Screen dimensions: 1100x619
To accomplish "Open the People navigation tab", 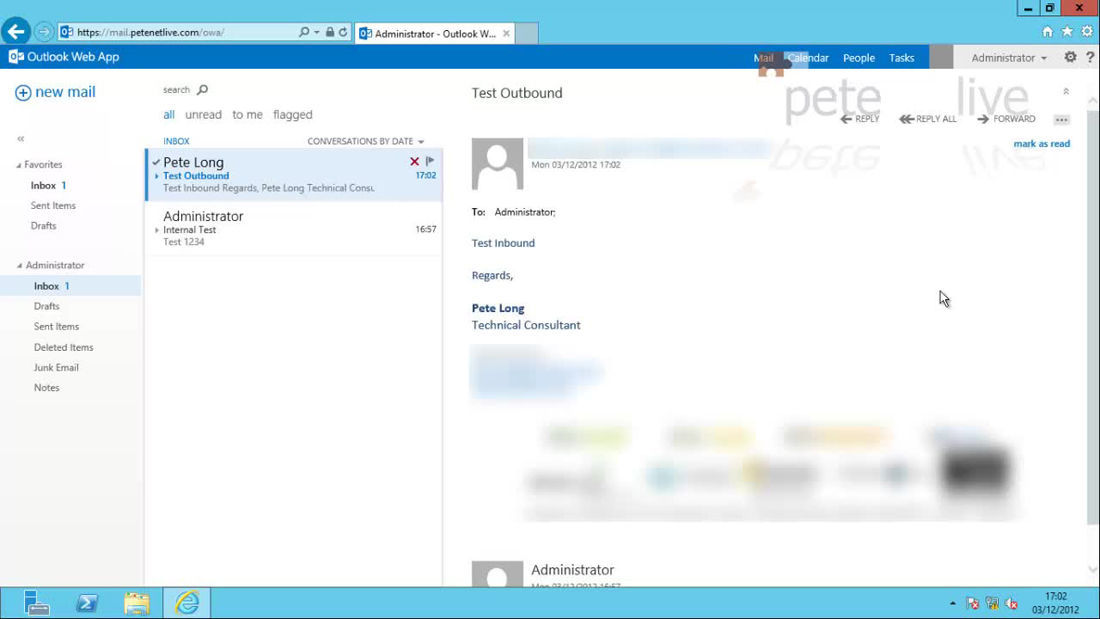I will (859, 58).
